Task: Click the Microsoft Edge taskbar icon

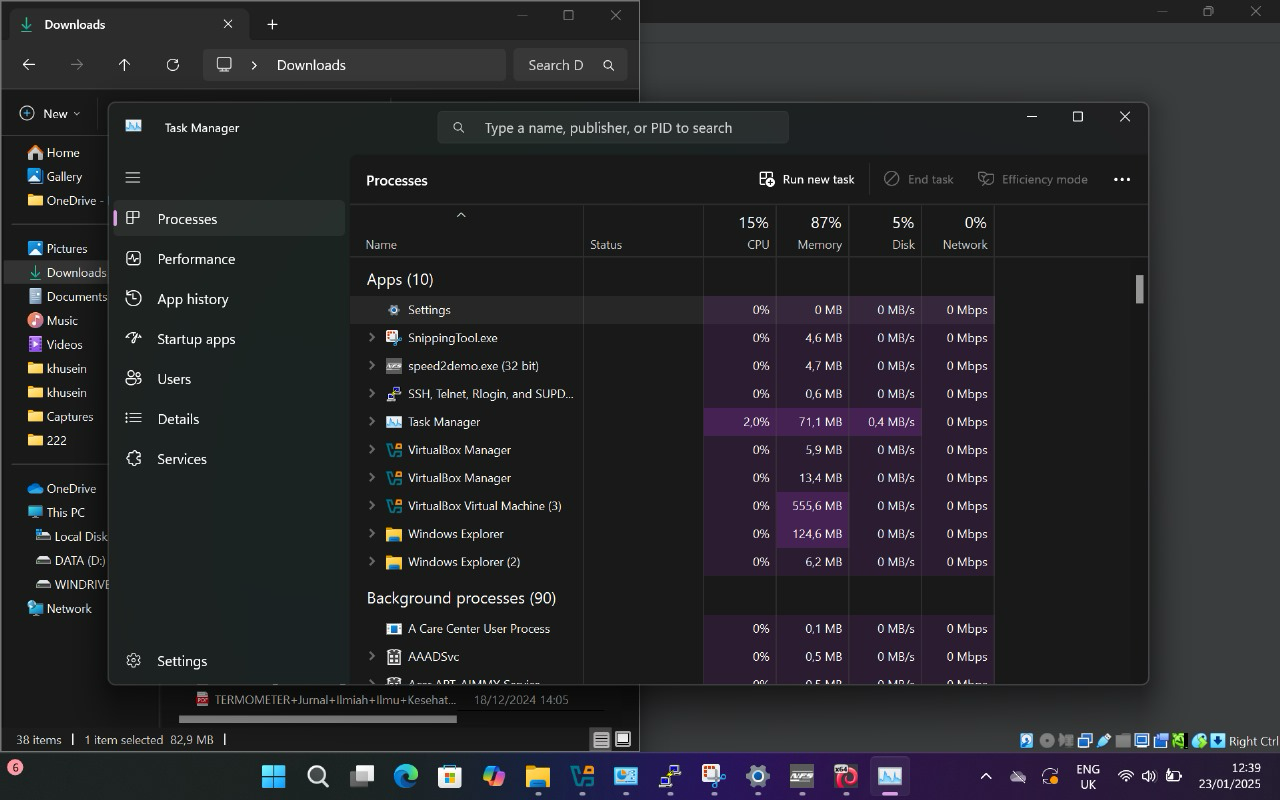Action: tap(405, 776)
